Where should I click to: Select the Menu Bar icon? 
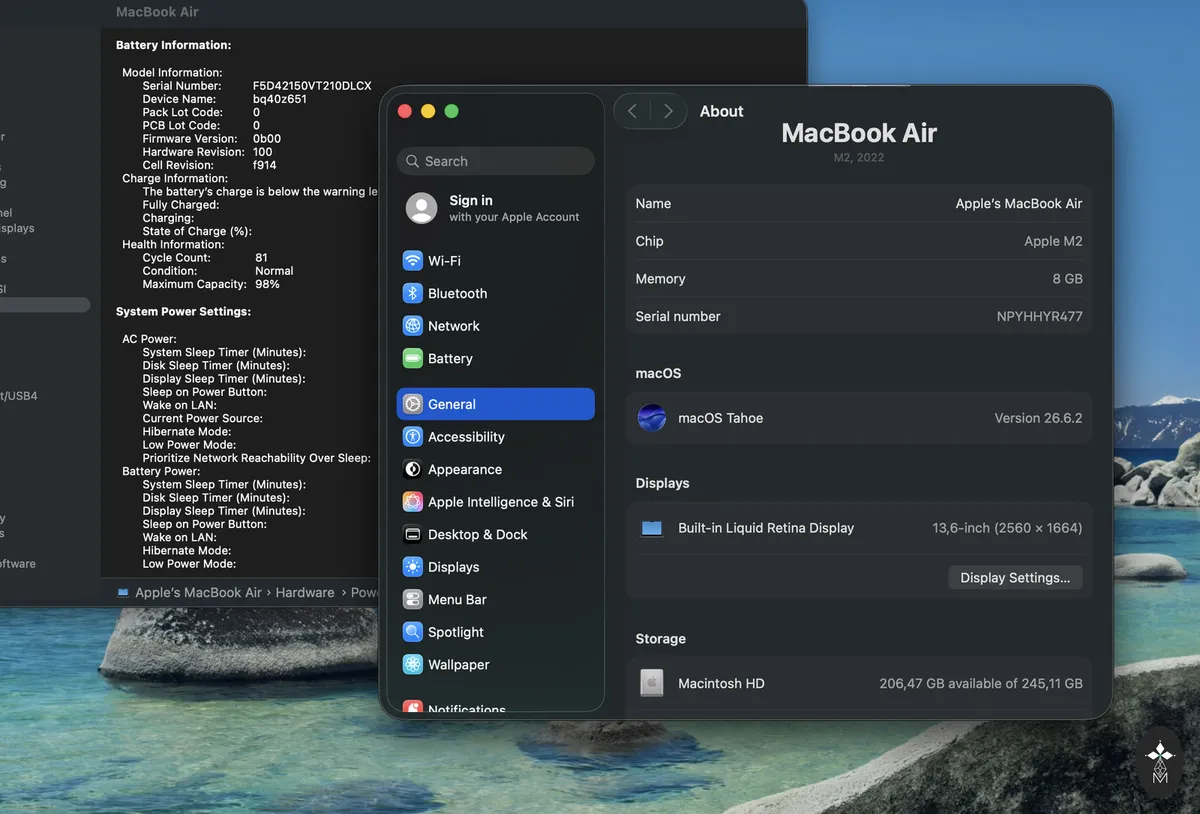[x=412, y=599]
